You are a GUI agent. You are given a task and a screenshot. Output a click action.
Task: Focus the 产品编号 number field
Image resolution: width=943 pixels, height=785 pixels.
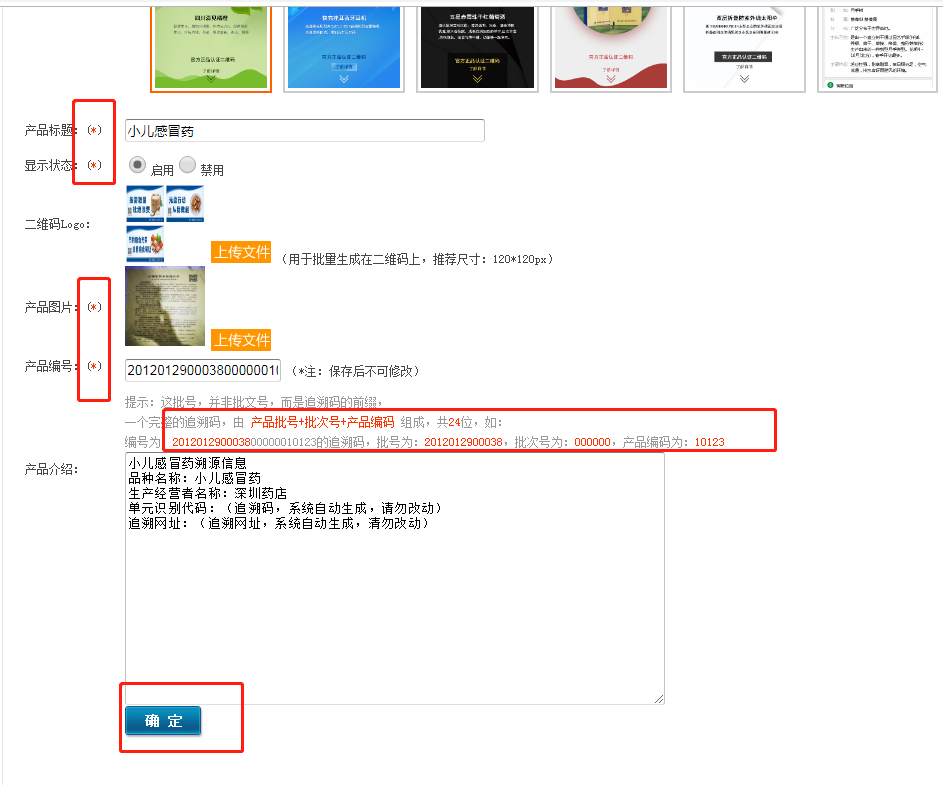point(203,370)
